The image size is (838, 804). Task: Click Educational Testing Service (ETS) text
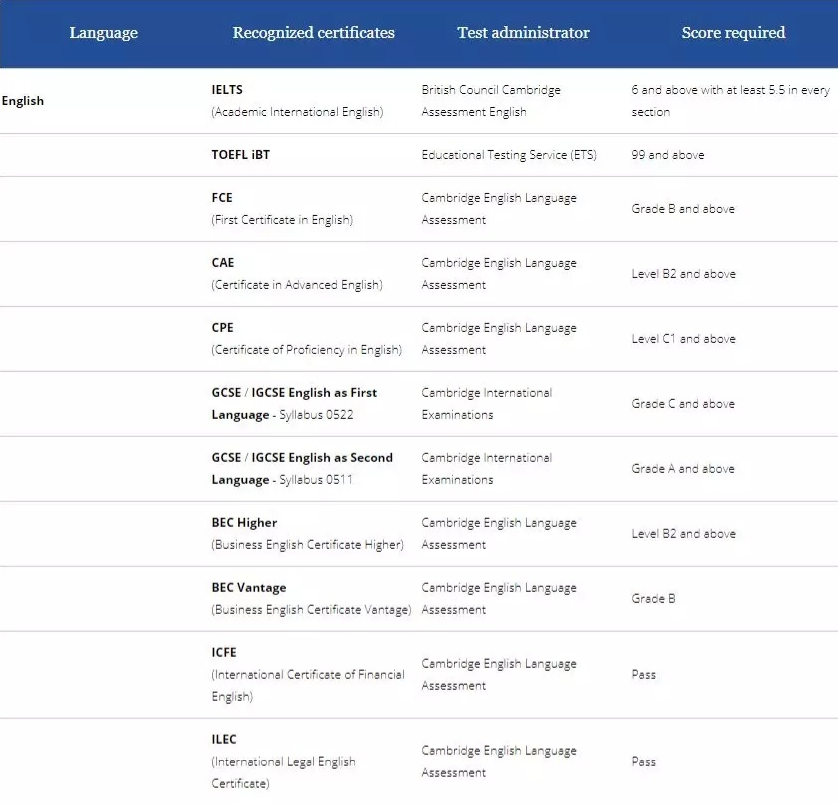[x=509, y=155]
